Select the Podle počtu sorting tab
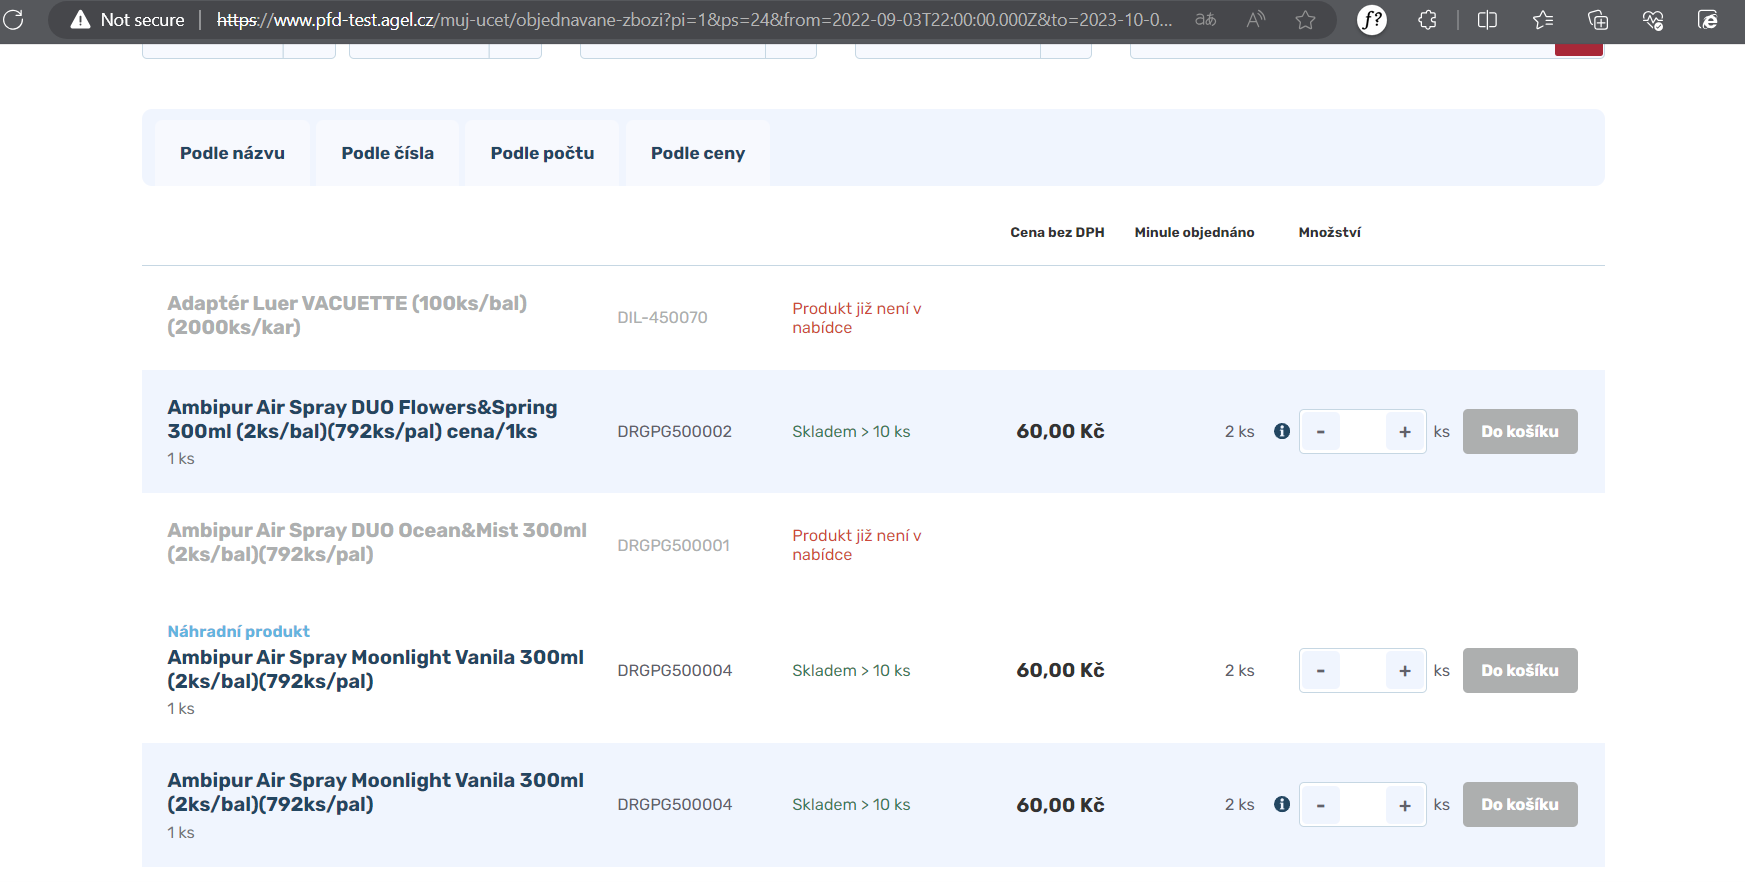 (x=542, y=153)
